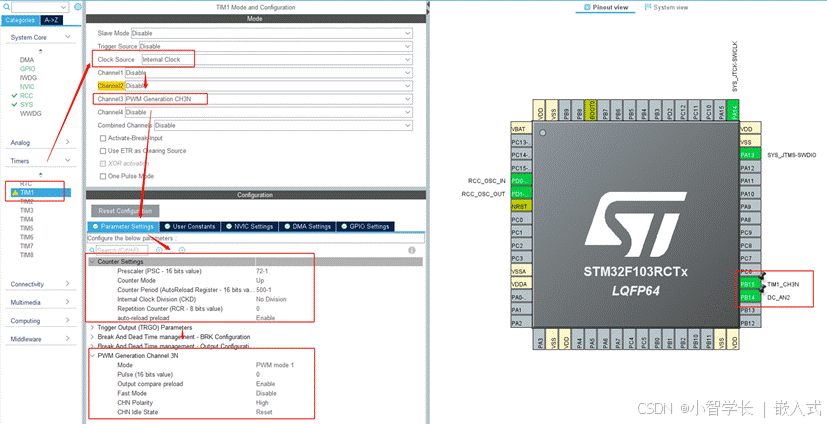Open the Trigger Source dropdown
Image resolution: width=827 pixels, height=424 pixels.
(275, 46)
